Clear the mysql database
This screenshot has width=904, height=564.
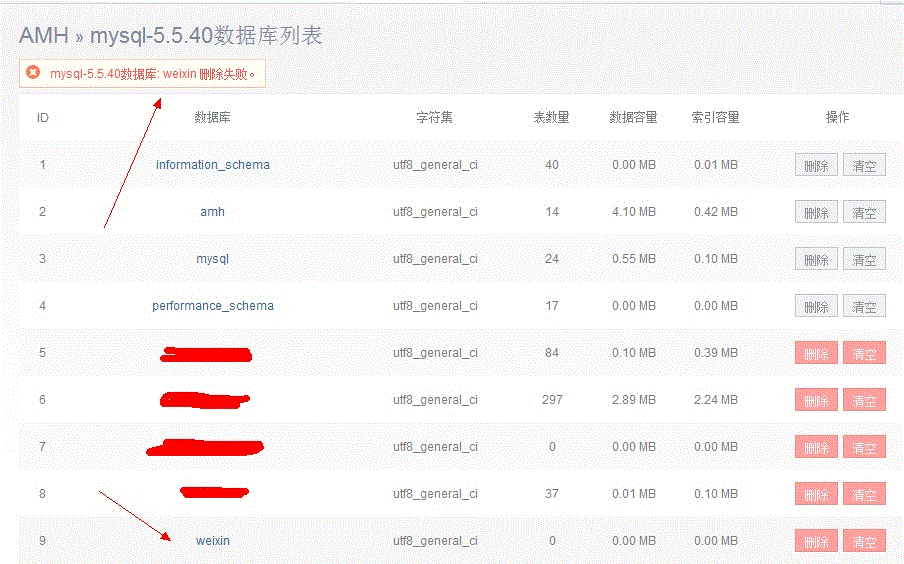[x=864, y=260]
